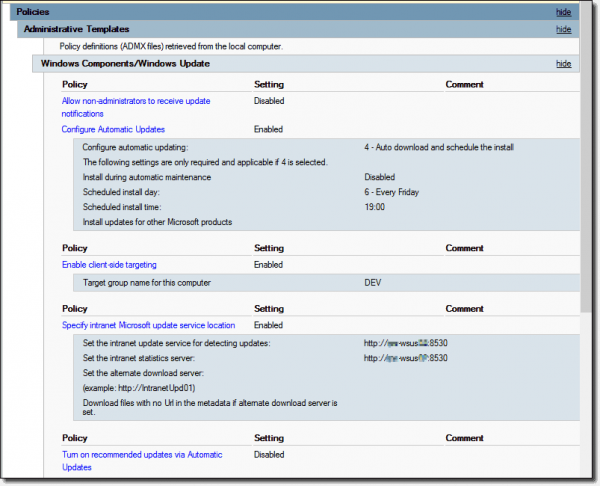The height and width of the screenshot is (486, 600).
Task: Click Disabled value for automatic maintenance install
Action: click(x=380, y=177)
